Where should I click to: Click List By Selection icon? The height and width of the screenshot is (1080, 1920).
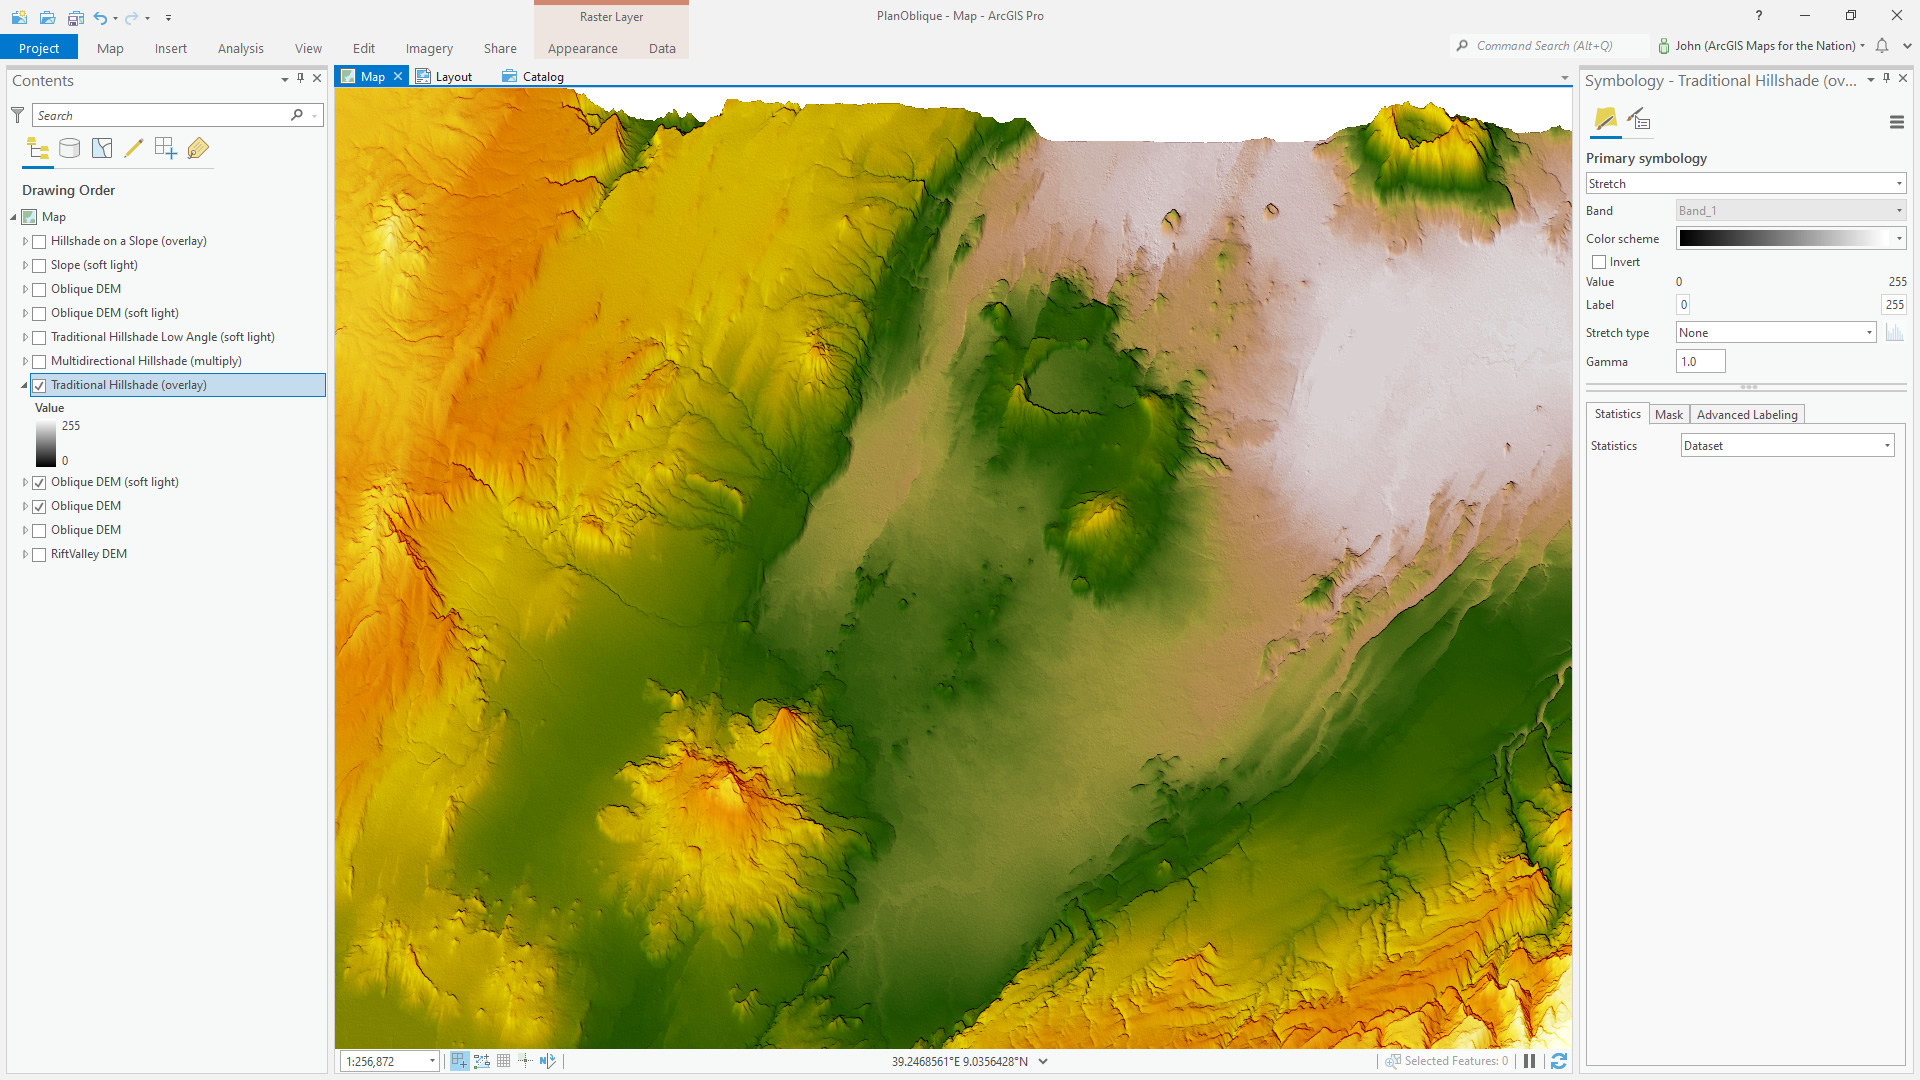[x=102, y=149]
